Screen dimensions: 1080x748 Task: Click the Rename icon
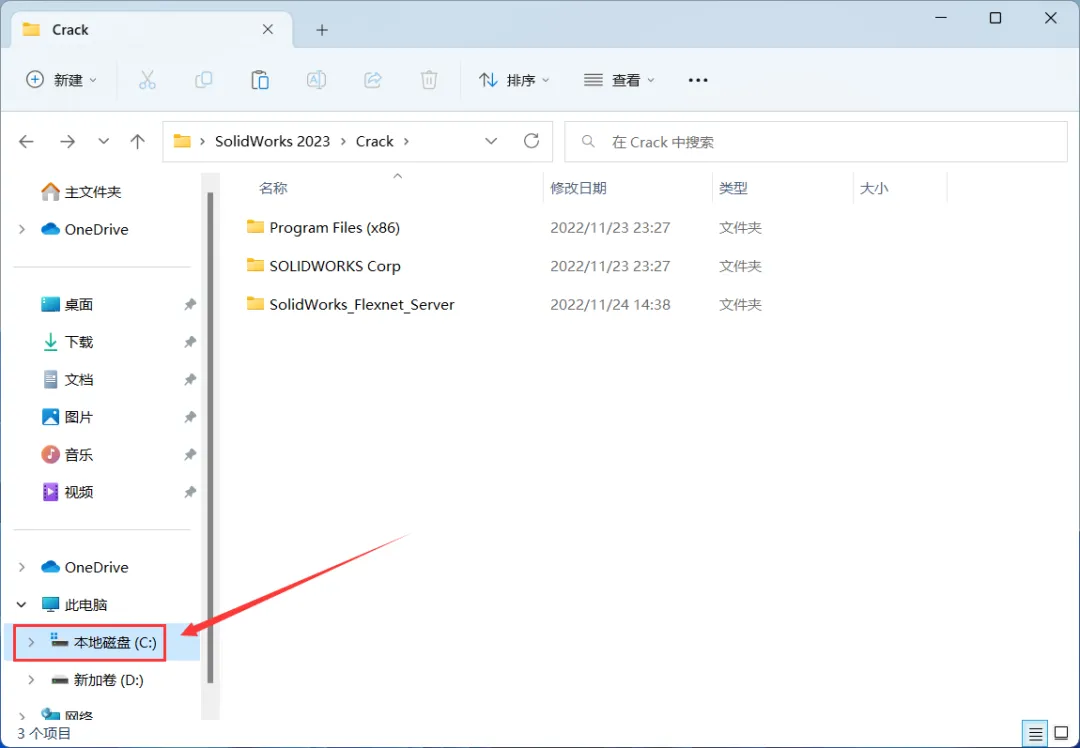pos(316,80)
